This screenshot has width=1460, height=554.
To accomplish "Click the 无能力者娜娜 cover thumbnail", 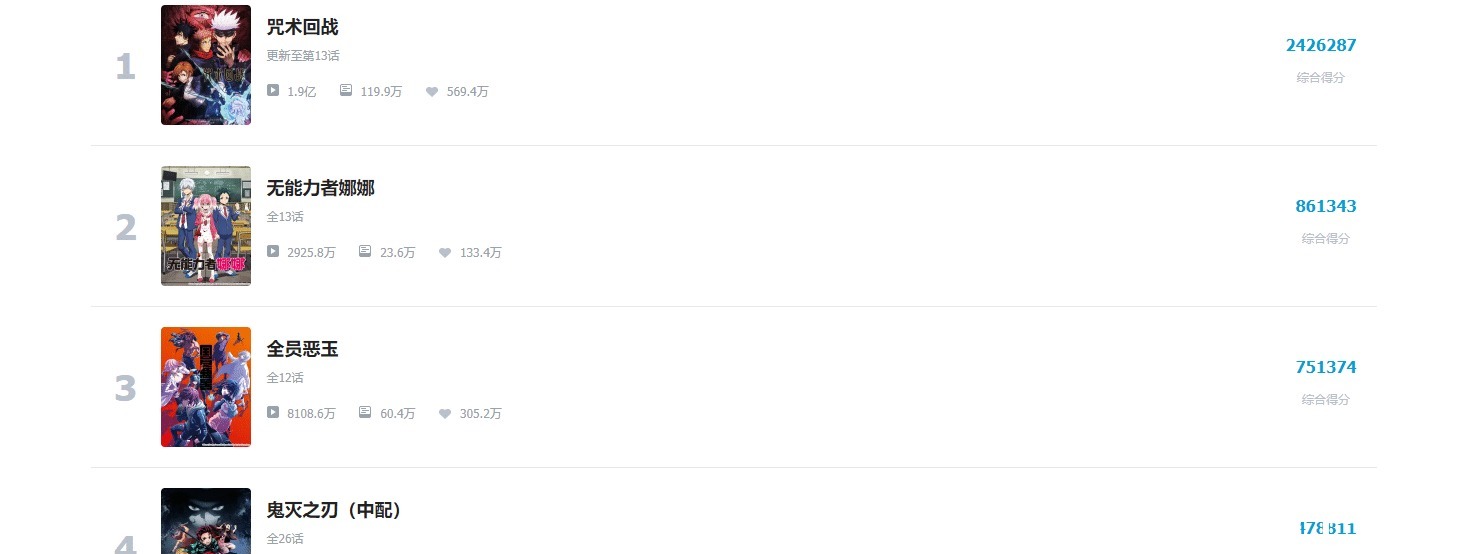I will [206, 226].
